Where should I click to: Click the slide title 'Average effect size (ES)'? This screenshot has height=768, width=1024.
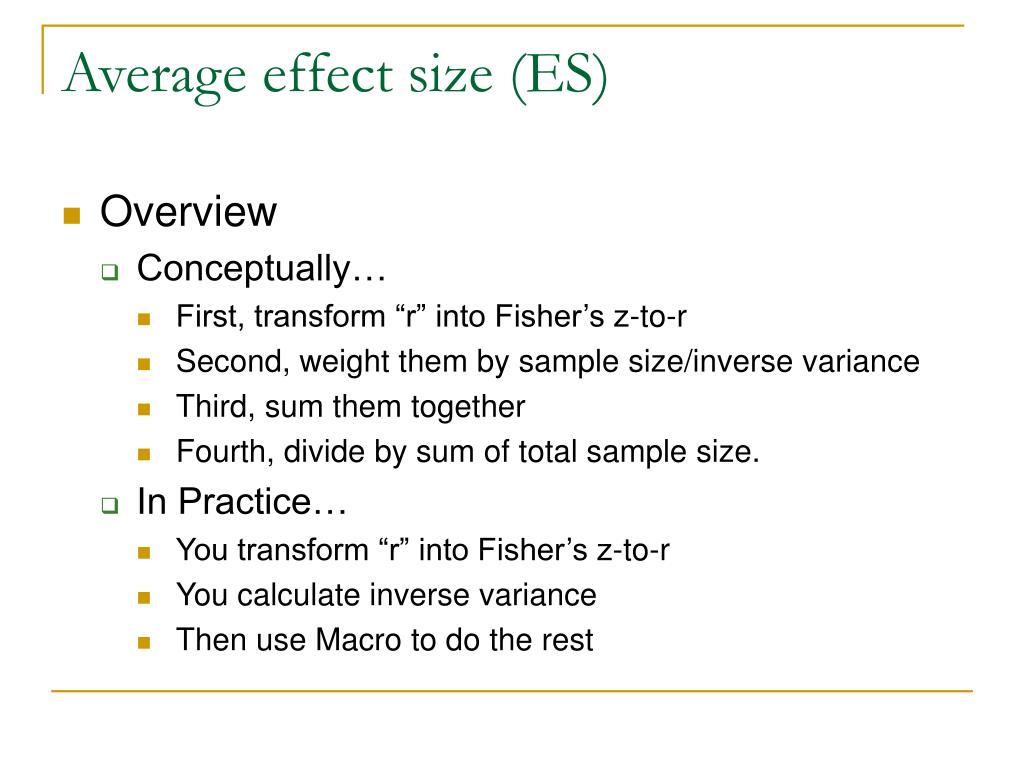pyautogui.click(x=335, y=76)
